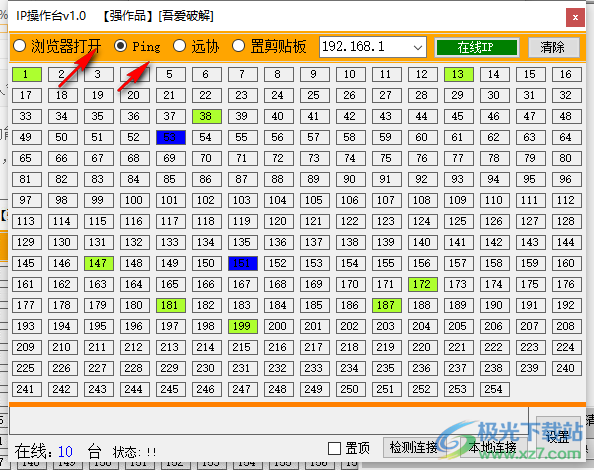Click IP cell 168
The image size is (594, 470).
coord(279,284)
